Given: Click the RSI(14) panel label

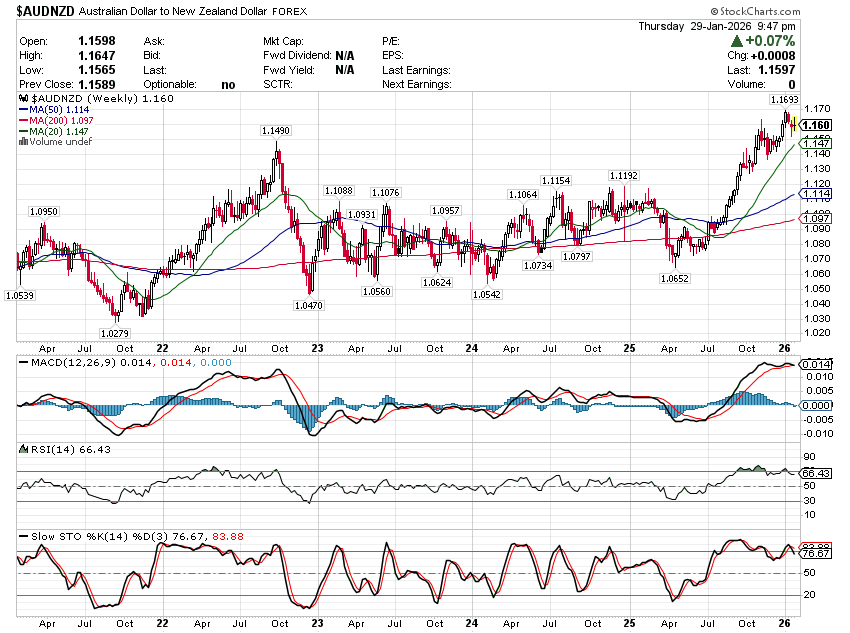Looking at the screenshot, I should click(x=44, y=450).
